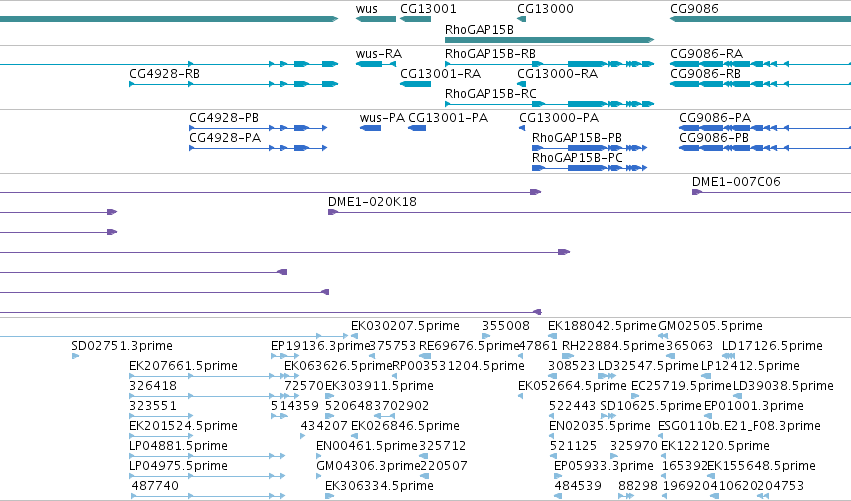The width and height of the screenshot is (851, 501).
Task: Click EST ESG0110b.E21_F08.3prime
Action: pyautogui.click(x=739, y=426)
